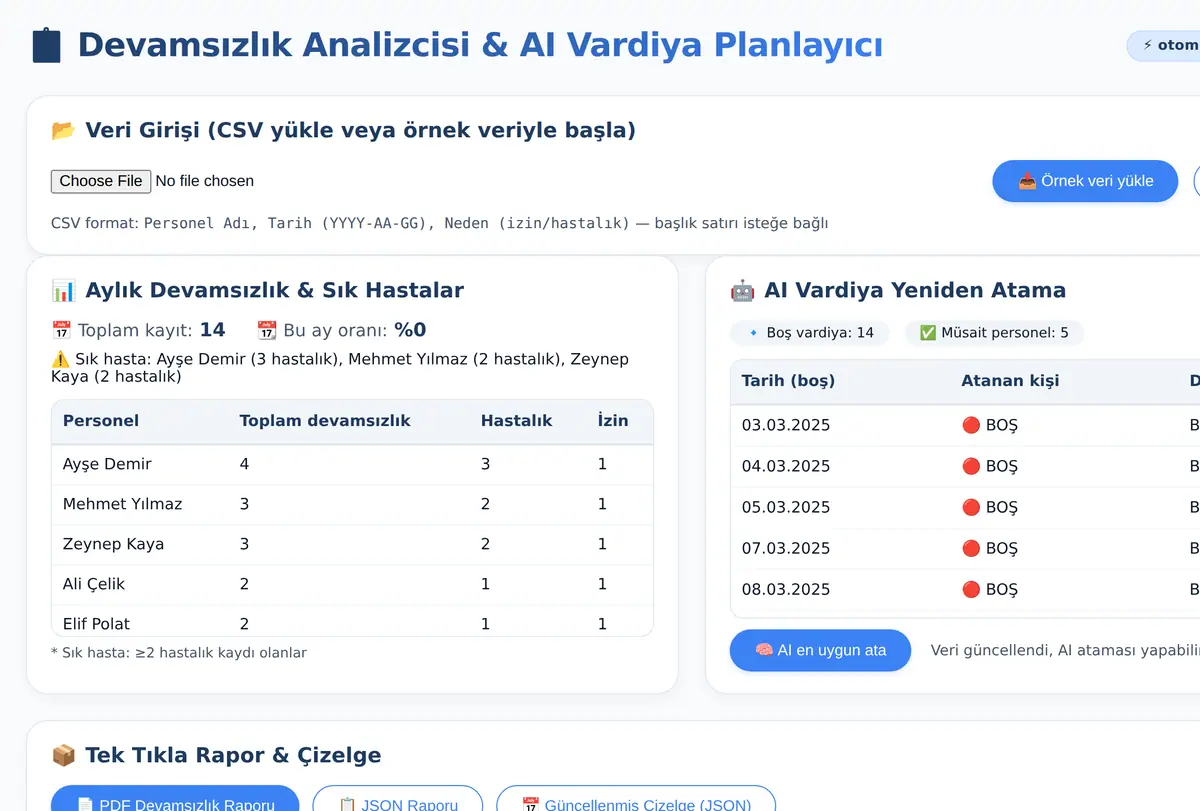The width and height of the screenshot is (1200, 811).
Task: Click the Devamsızlık Analizcisi page title
Action: click(480, 45)
